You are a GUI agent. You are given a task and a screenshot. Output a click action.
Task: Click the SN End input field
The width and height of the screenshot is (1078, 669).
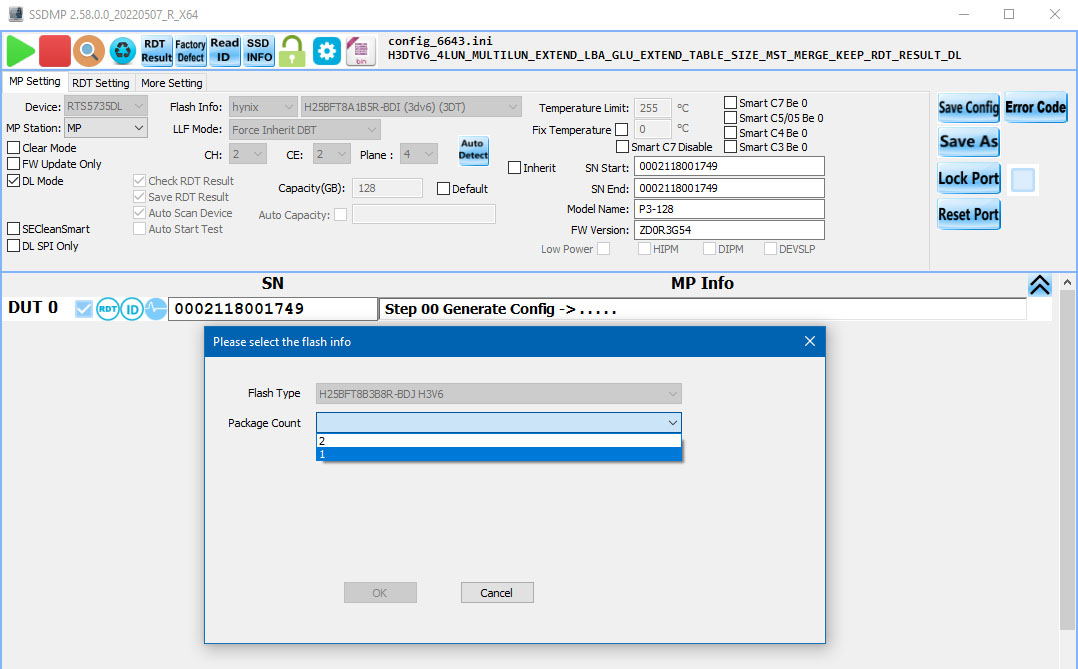tap(729, 188)
